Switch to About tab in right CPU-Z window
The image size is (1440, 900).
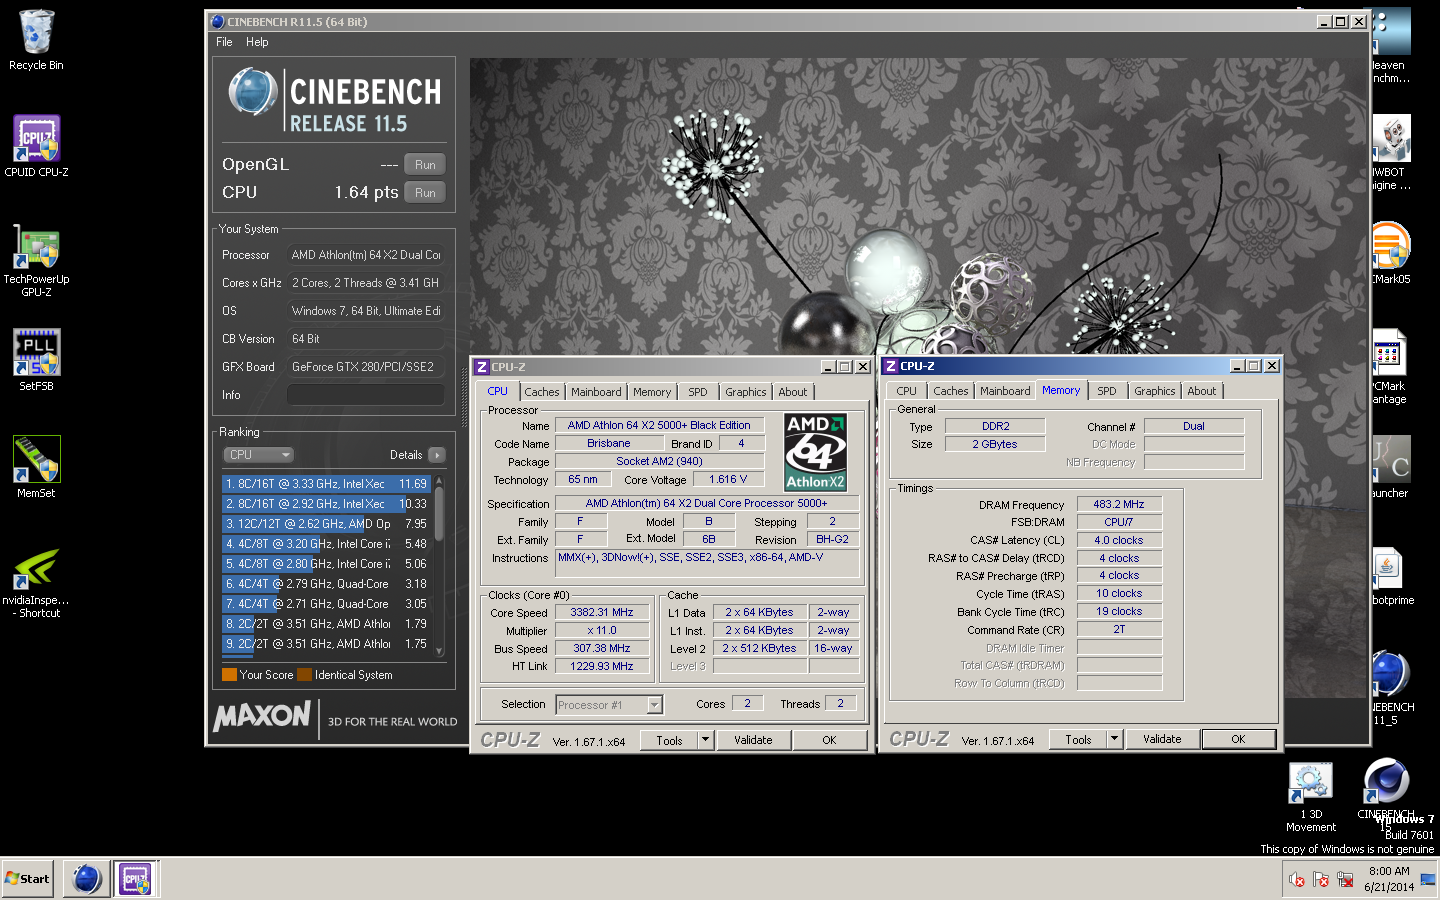tap(1202, 391)
